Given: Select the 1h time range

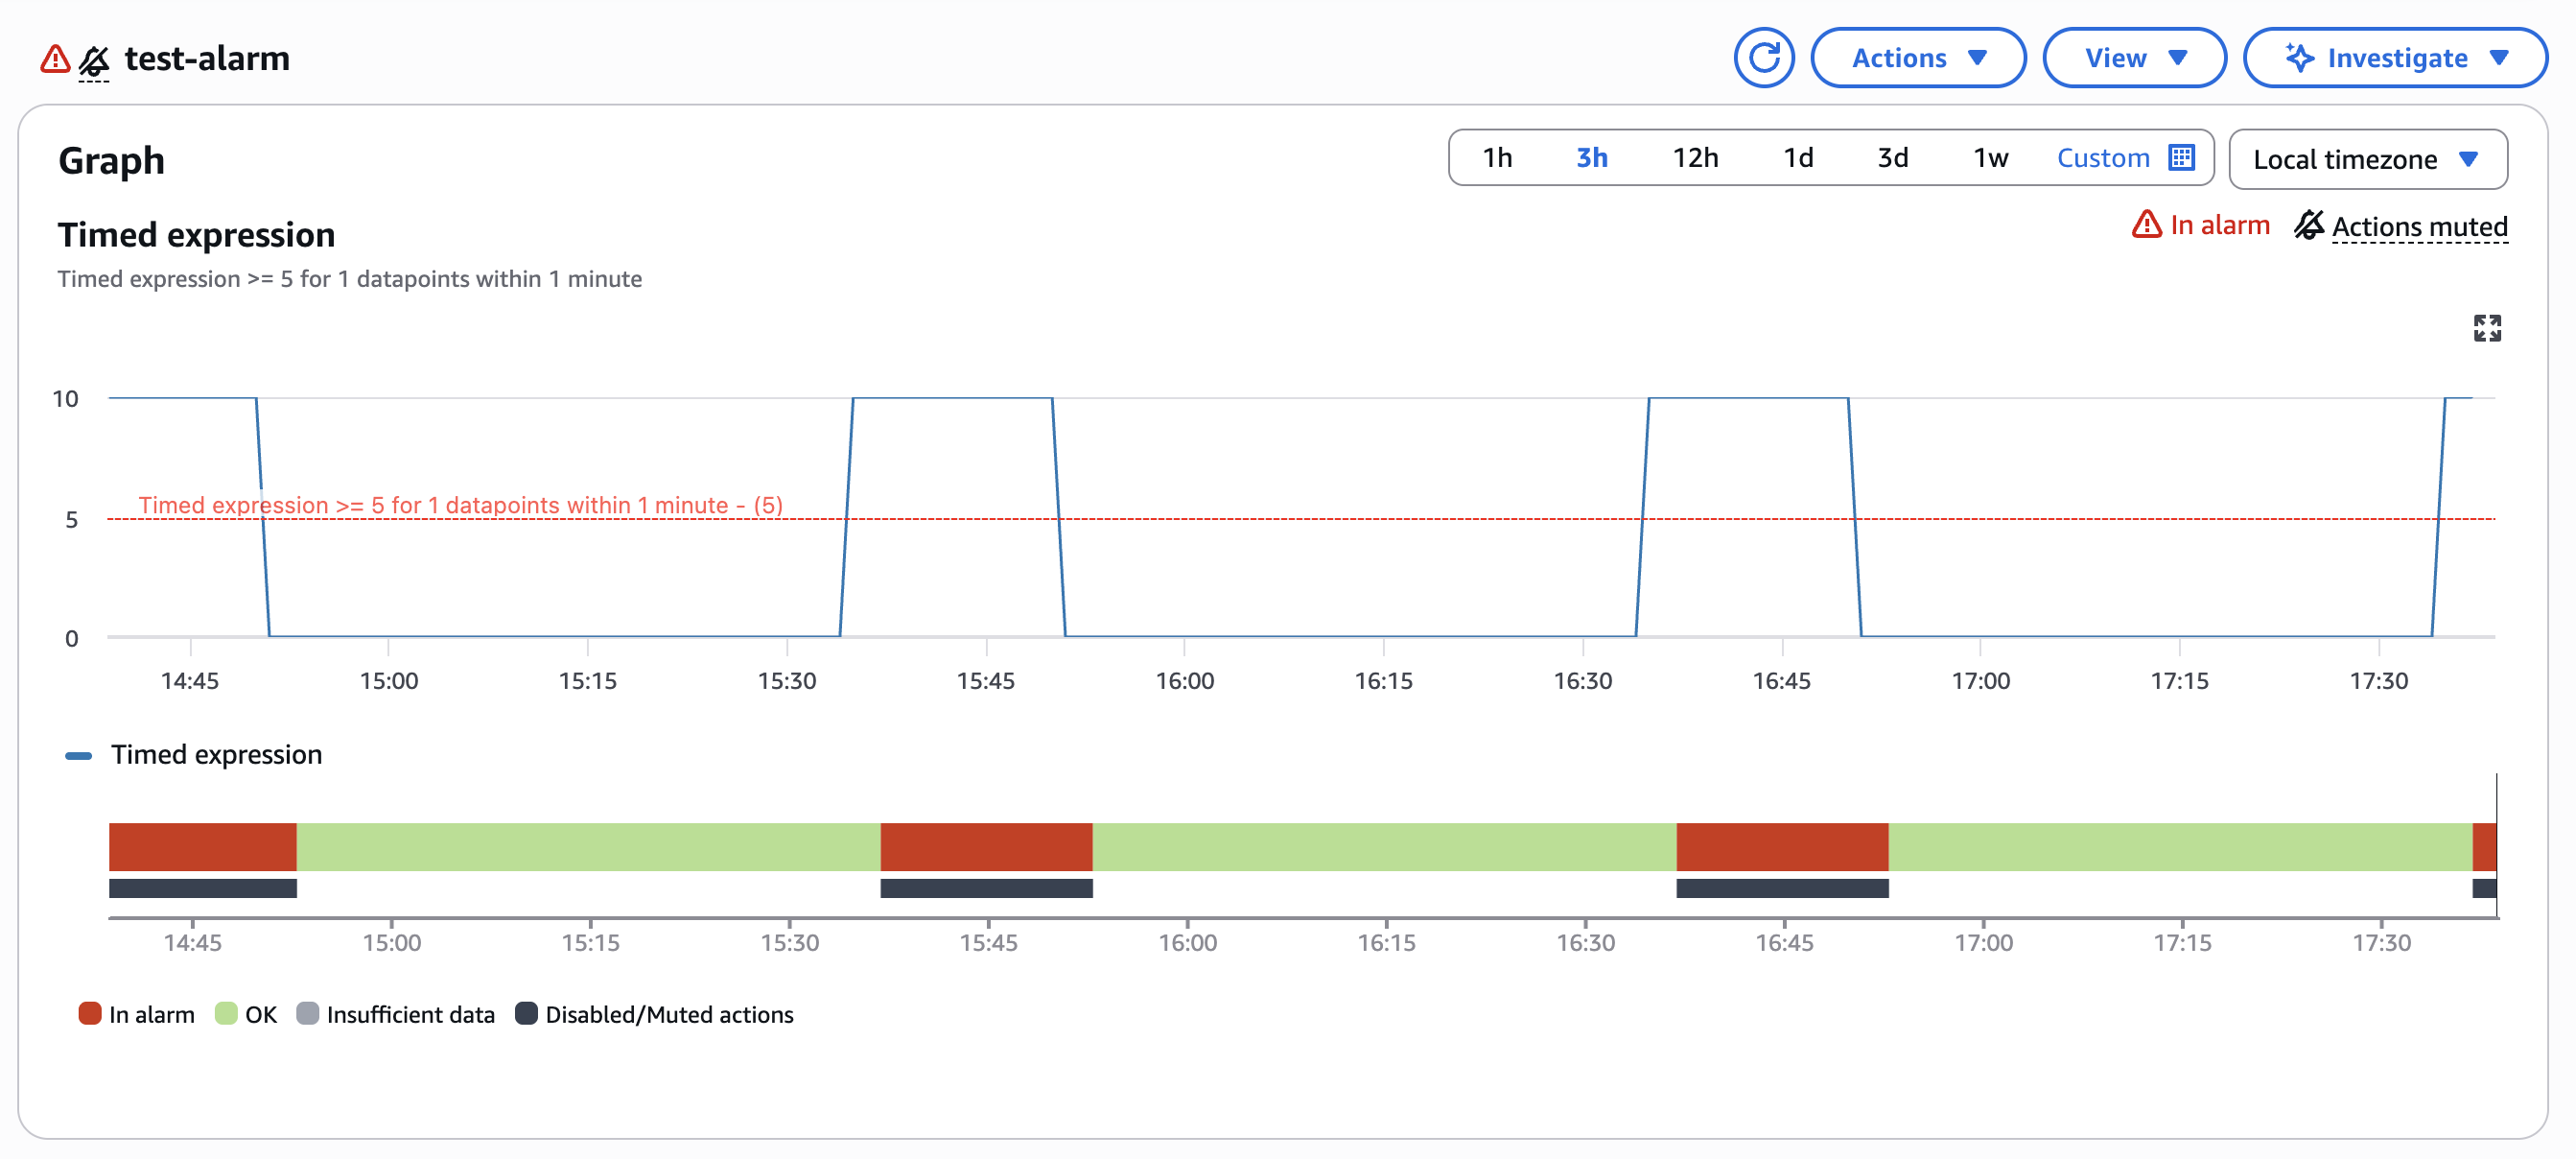Looking at the screenshot, I should (1497, 157).
